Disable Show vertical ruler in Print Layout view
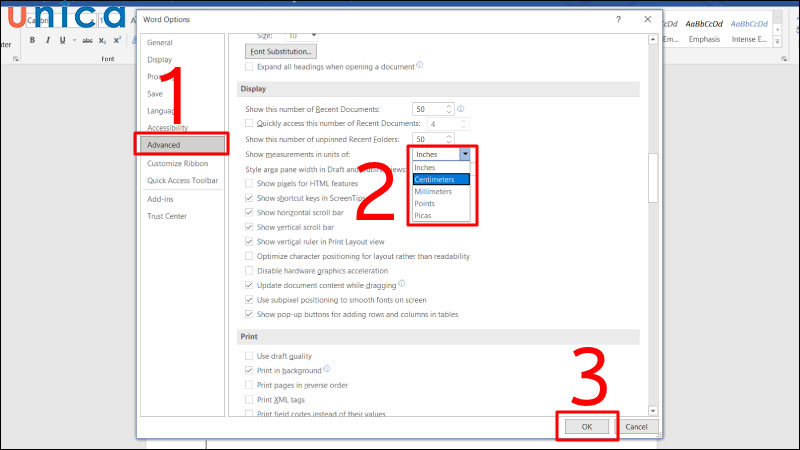The height and width of the screenshot is (450, 800). click(x=250, y=242)
